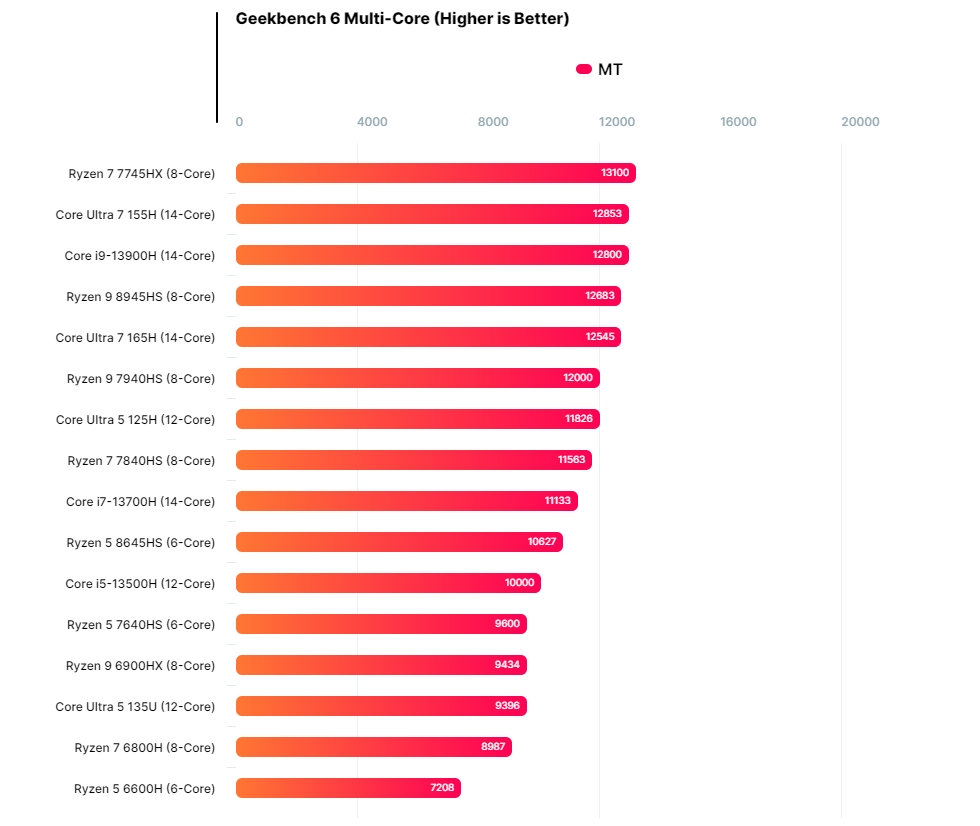This screenshot has height=826, width=980.
Task: Select the Core Ultra 5 125H bar
Action: (417, 419)
